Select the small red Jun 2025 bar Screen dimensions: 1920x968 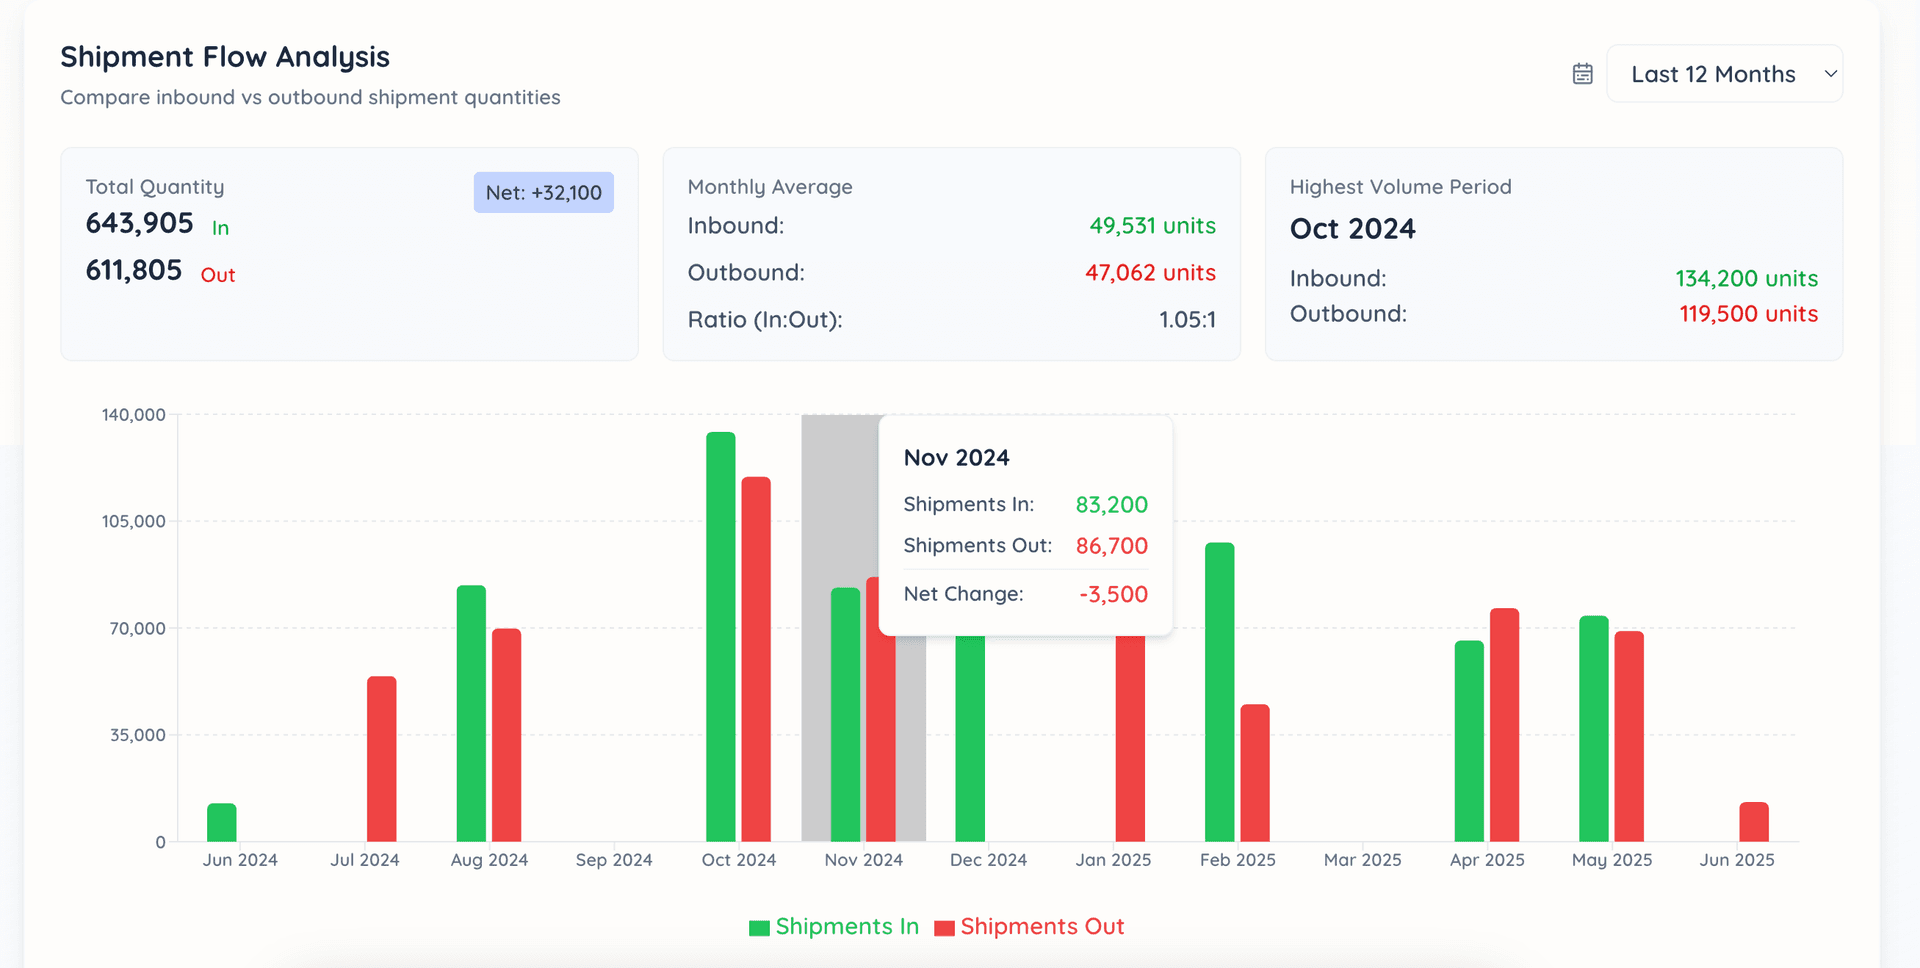[1753, 822]
